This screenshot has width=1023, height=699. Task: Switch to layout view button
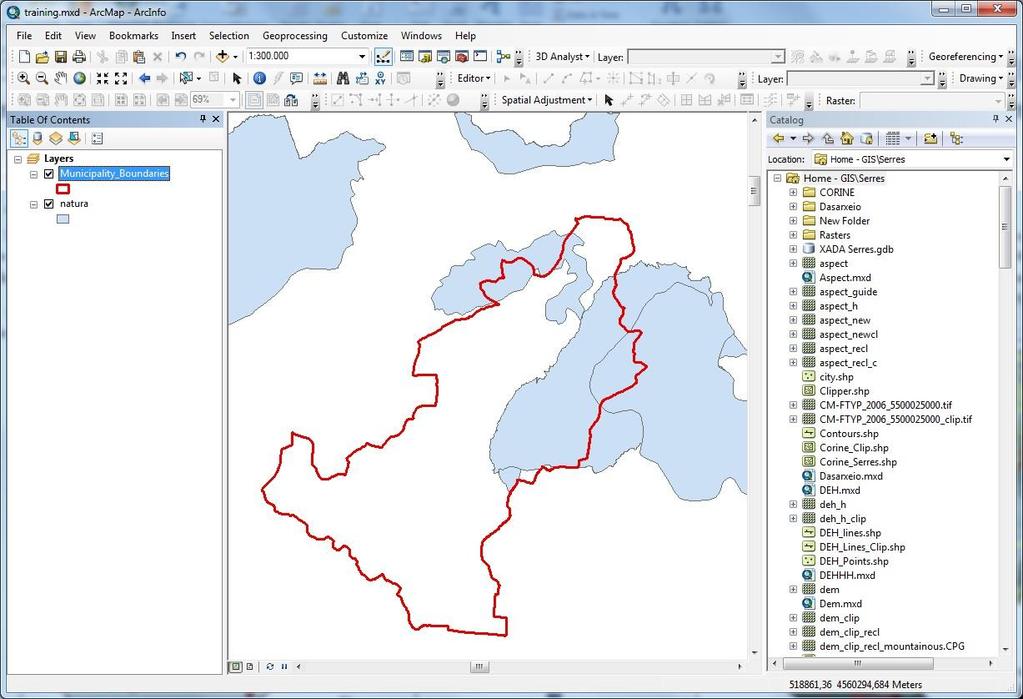pos(250,666)
